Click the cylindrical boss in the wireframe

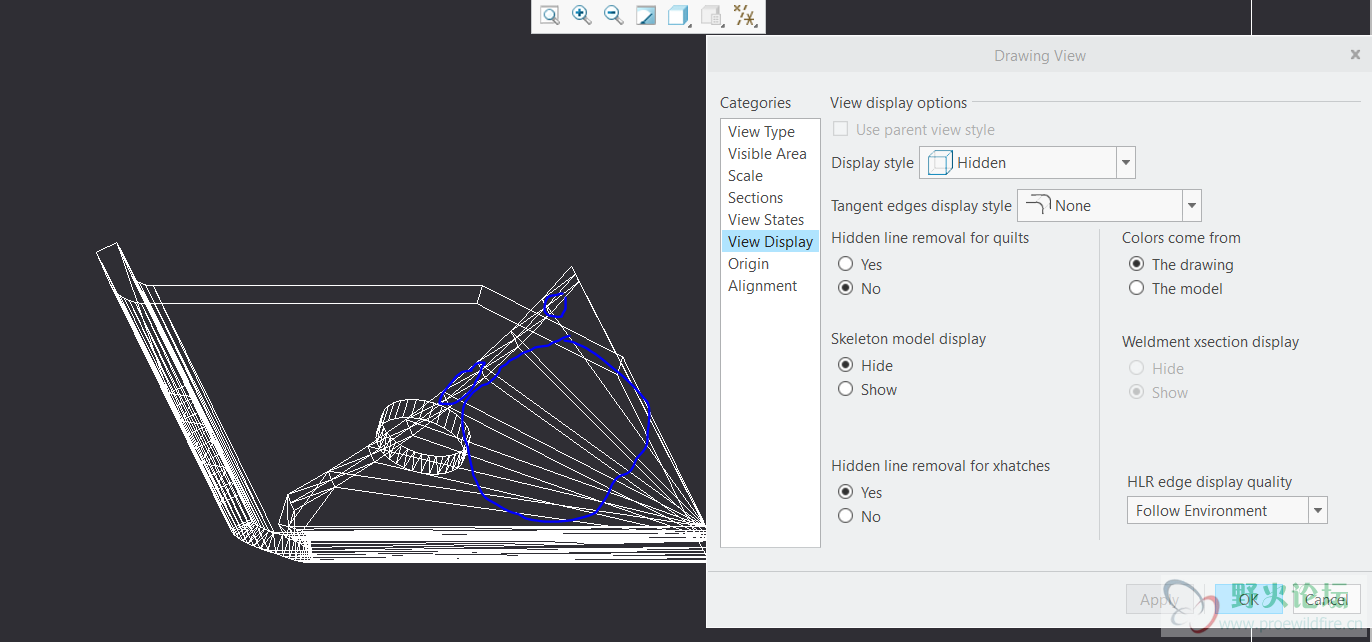click(422, 436)
